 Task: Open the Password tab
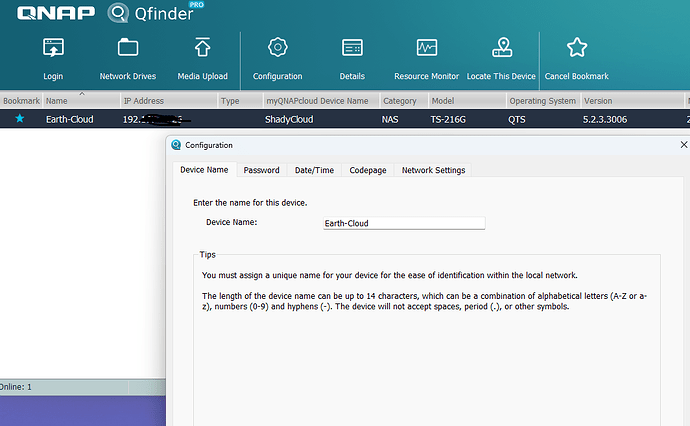(x=261, y=170)
